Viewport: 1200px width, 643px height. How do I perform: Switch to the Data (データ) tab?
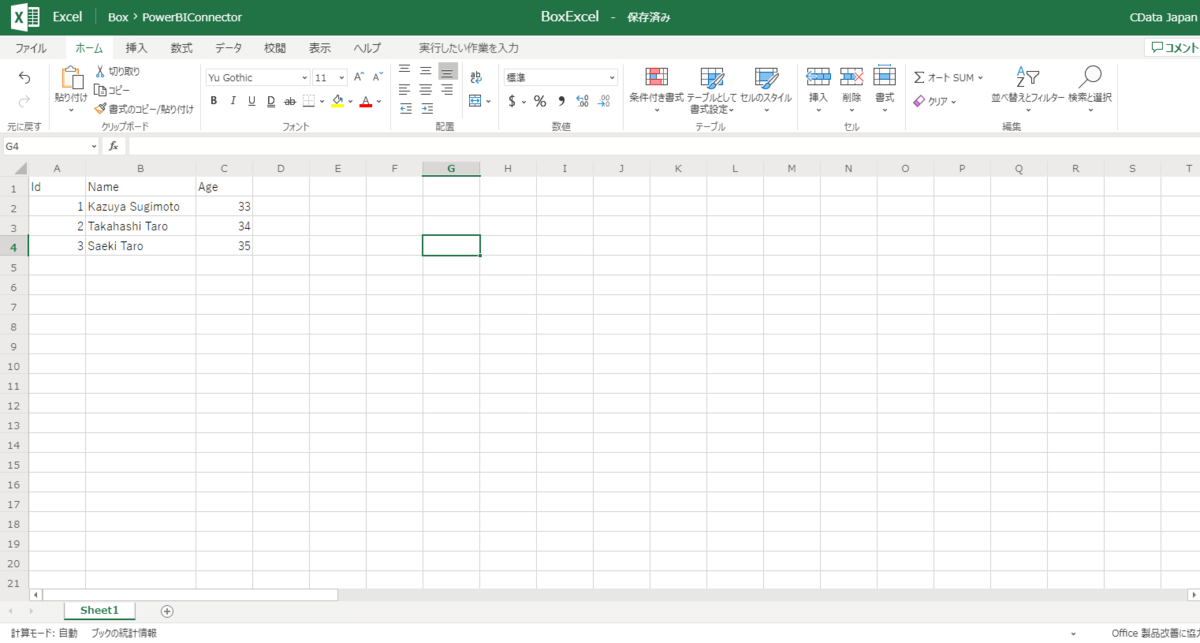click(228, 48)
